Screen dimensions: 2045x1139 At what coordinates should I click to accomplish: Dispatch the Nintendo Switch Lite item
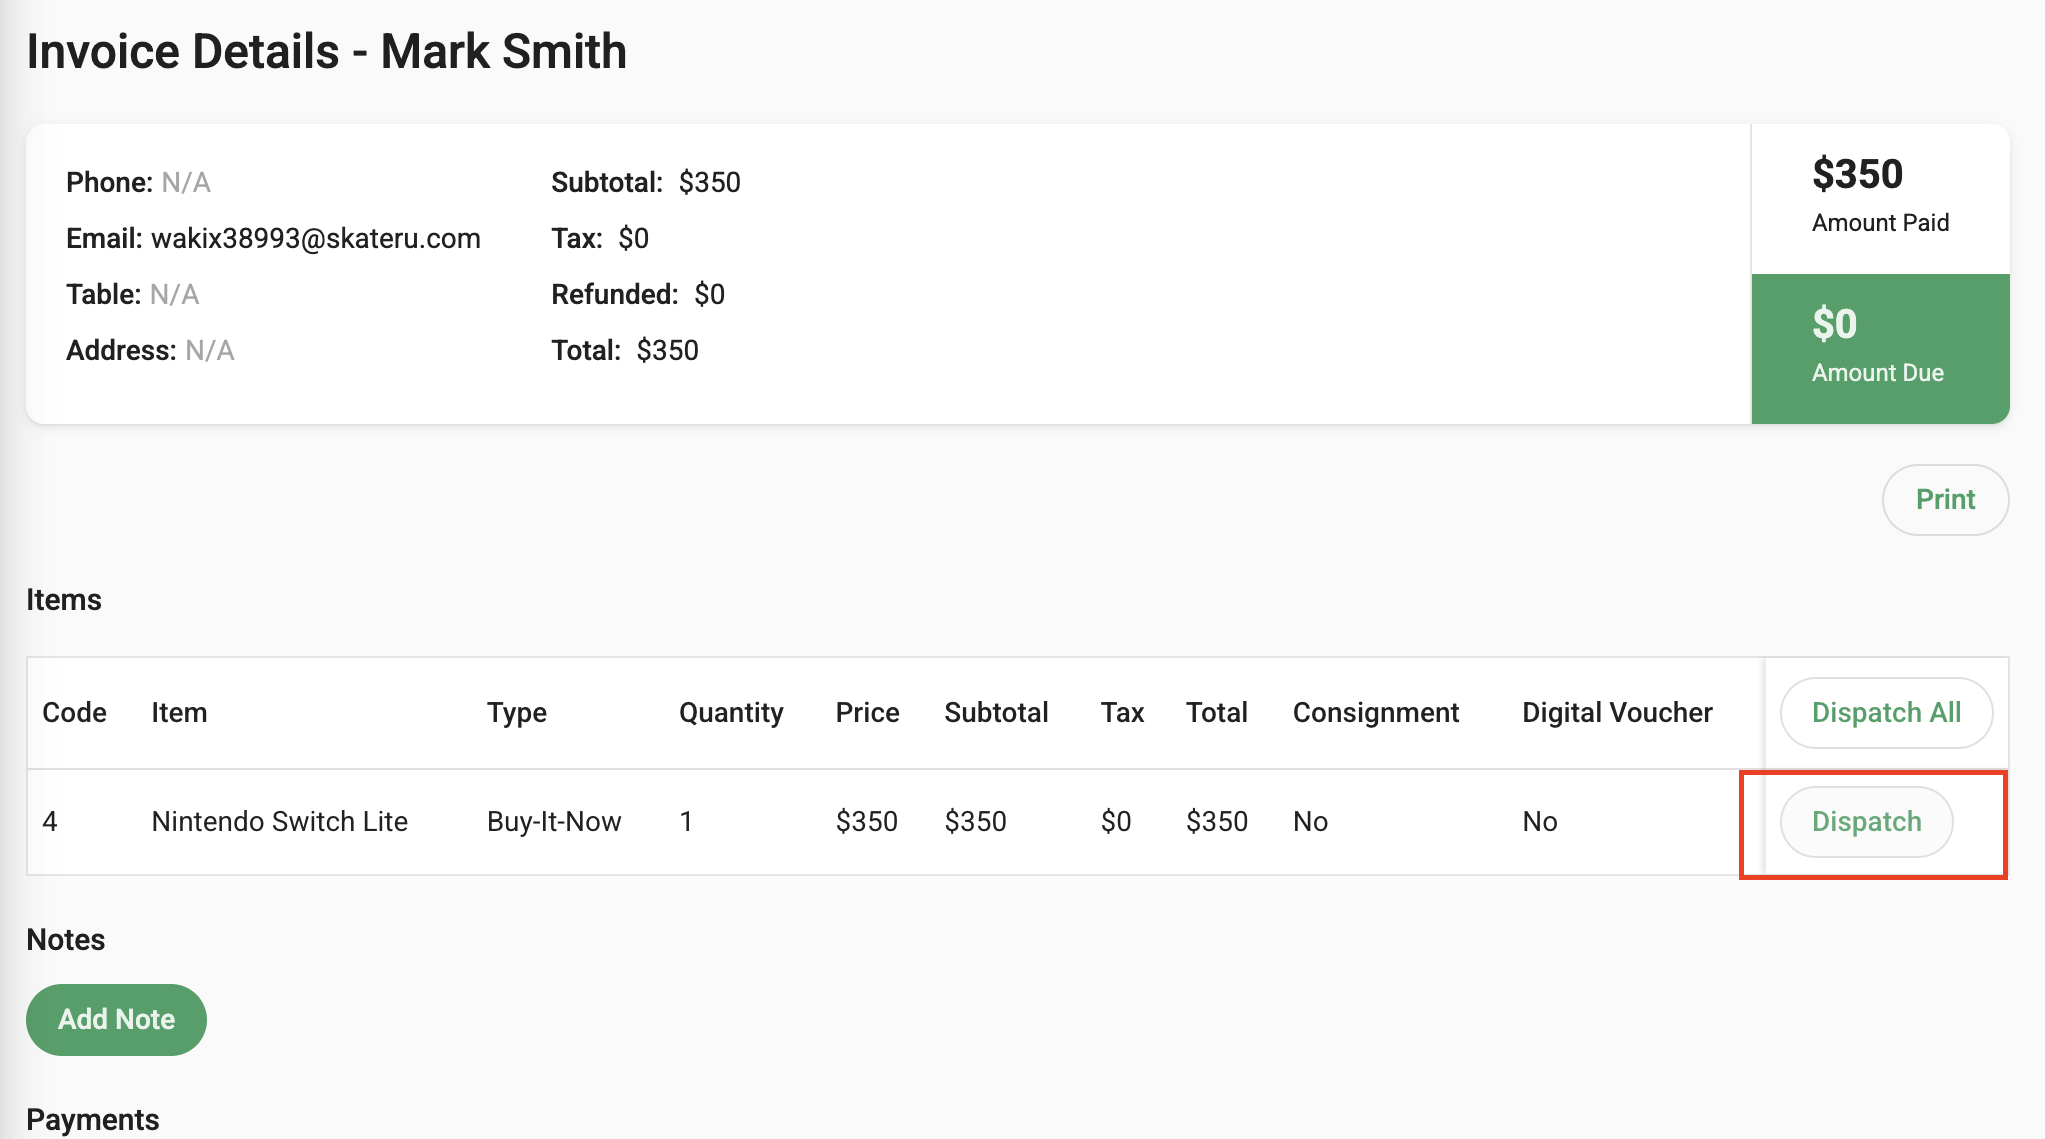(x=1865, y=822)
